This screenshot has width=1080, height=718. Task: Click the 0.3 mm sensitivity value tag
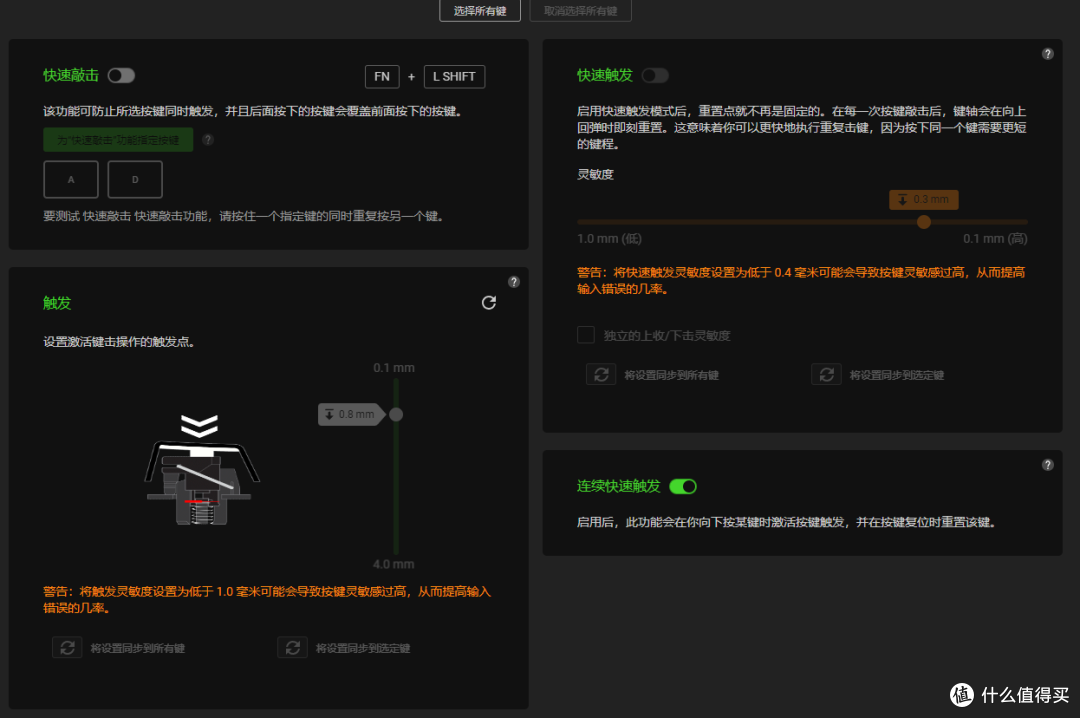pyautogui.click(x=924, y=199)
